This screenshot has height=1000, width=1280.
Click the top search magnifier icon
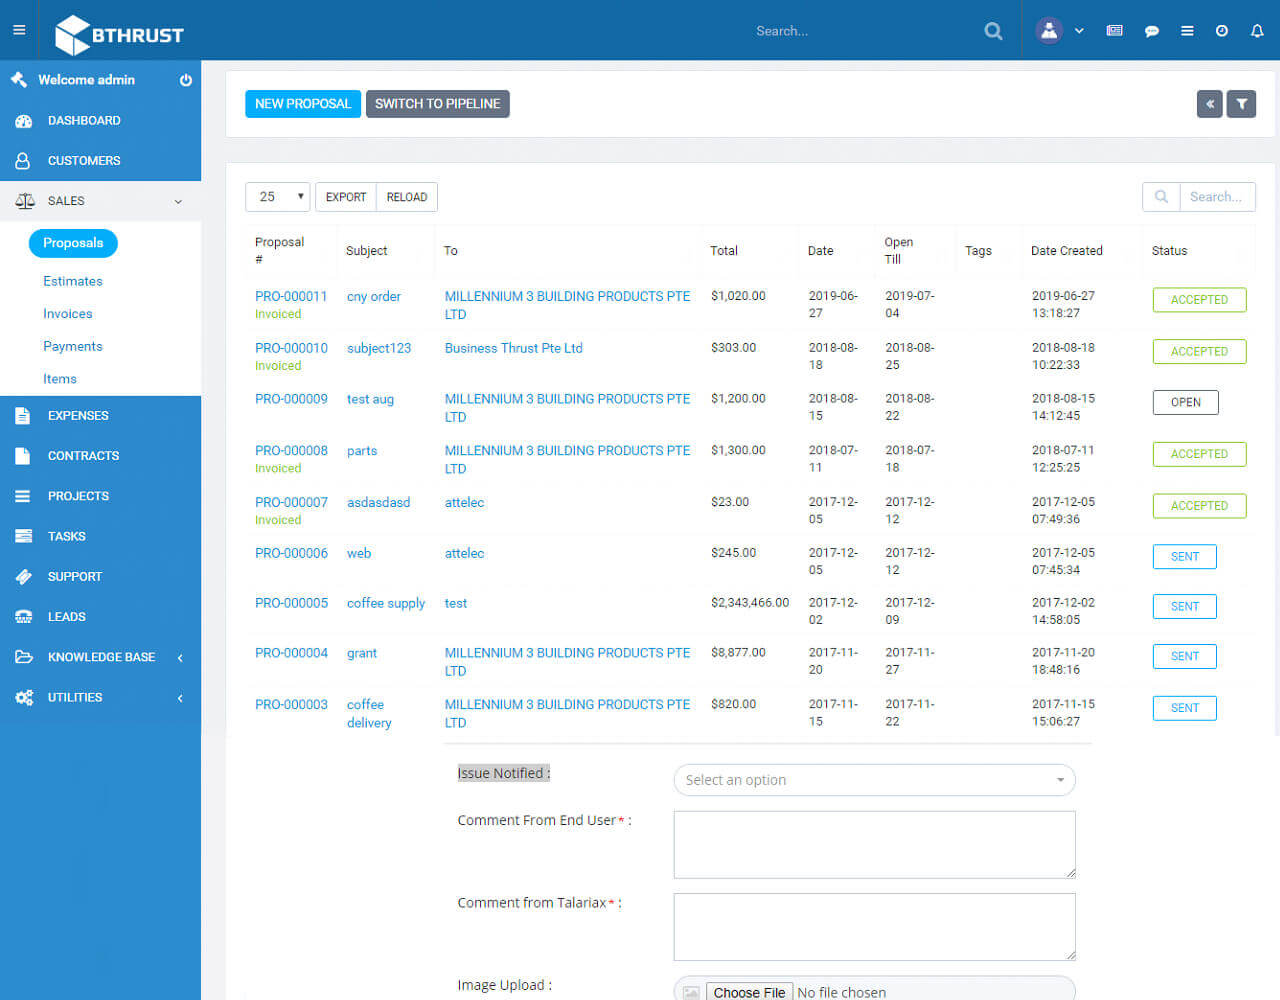[993, 31]
